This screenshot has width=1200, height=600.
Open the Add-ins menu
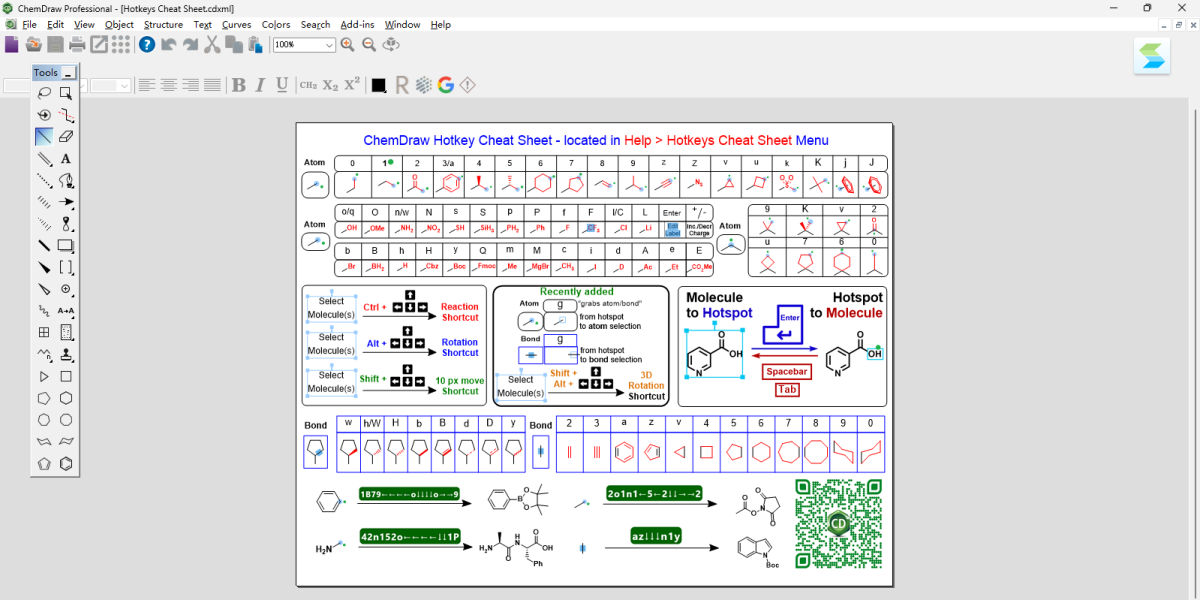coord(357,24)
